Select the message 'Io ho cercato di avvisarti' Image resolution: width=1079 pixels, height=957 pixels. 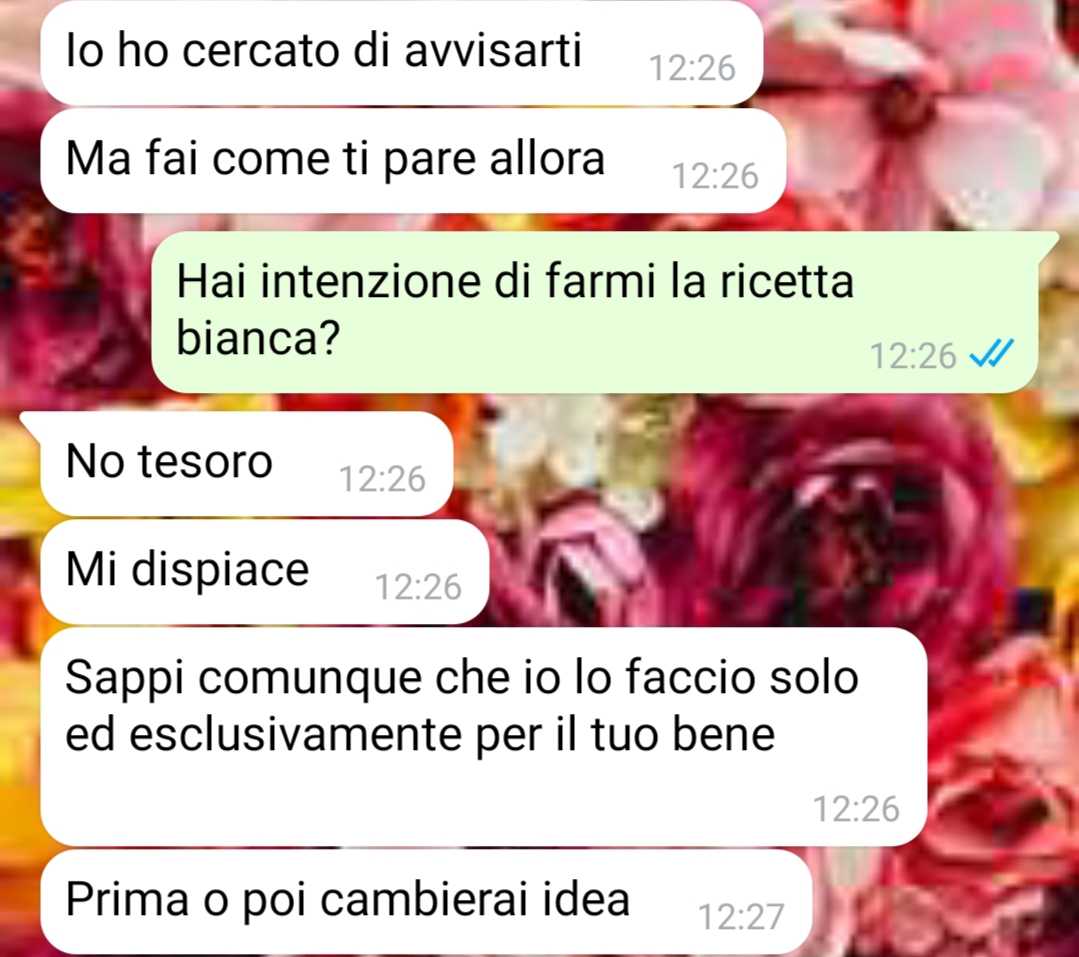pos(402,53)
